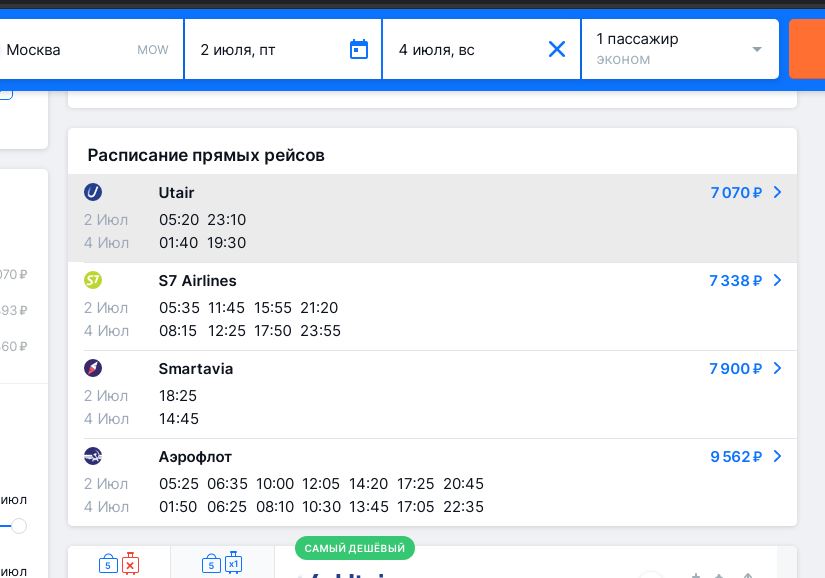Adjust the sidebar range slider handle
Viewport: 825px width, 578px height.
click(19, 525)
